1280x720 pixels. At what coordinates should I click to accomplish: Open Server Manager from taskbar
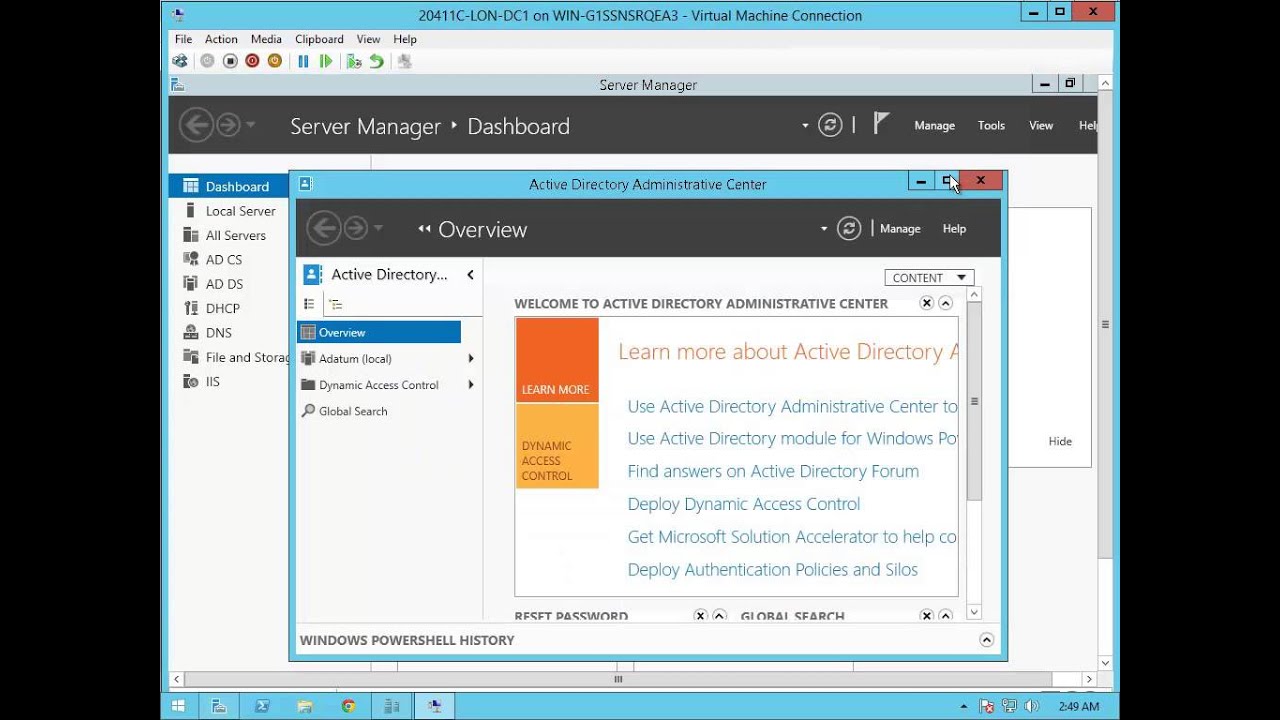(219, 706)
